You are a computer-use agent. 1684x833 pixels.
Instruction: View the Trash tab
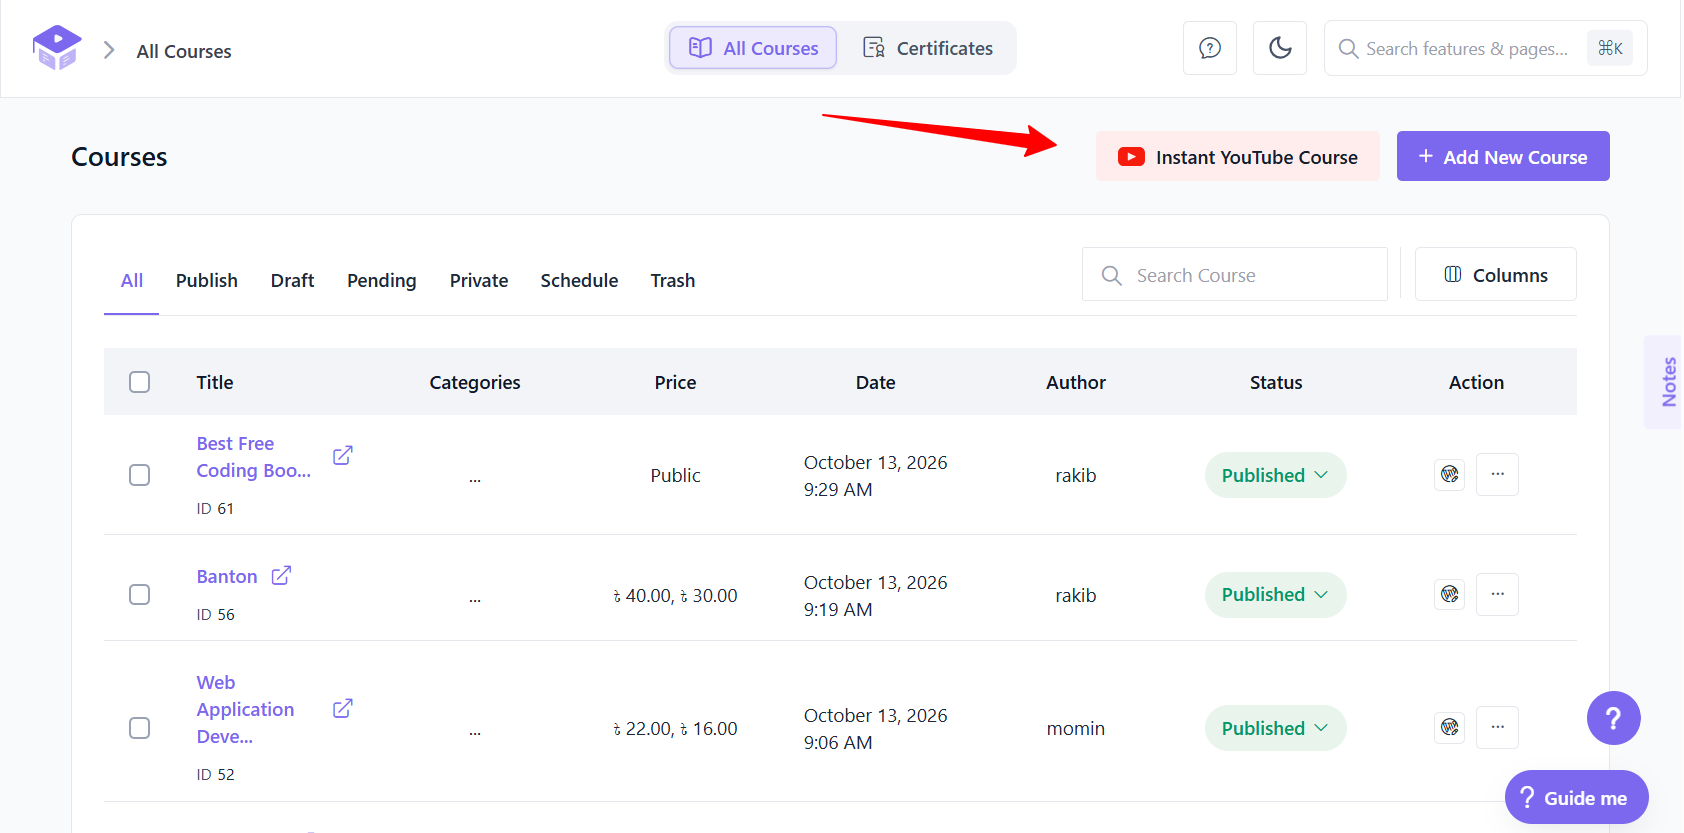(673, 281)
